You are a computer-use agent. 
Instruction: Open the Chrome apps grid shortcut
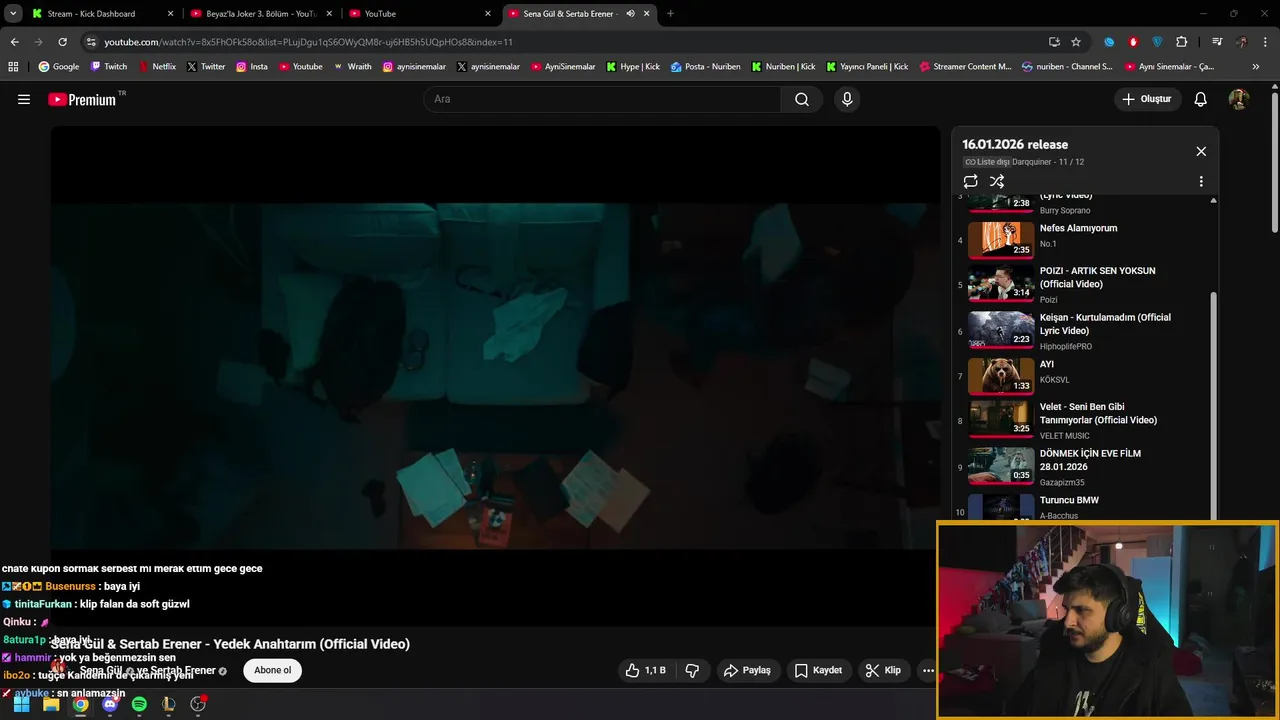(x=13, y=67)
